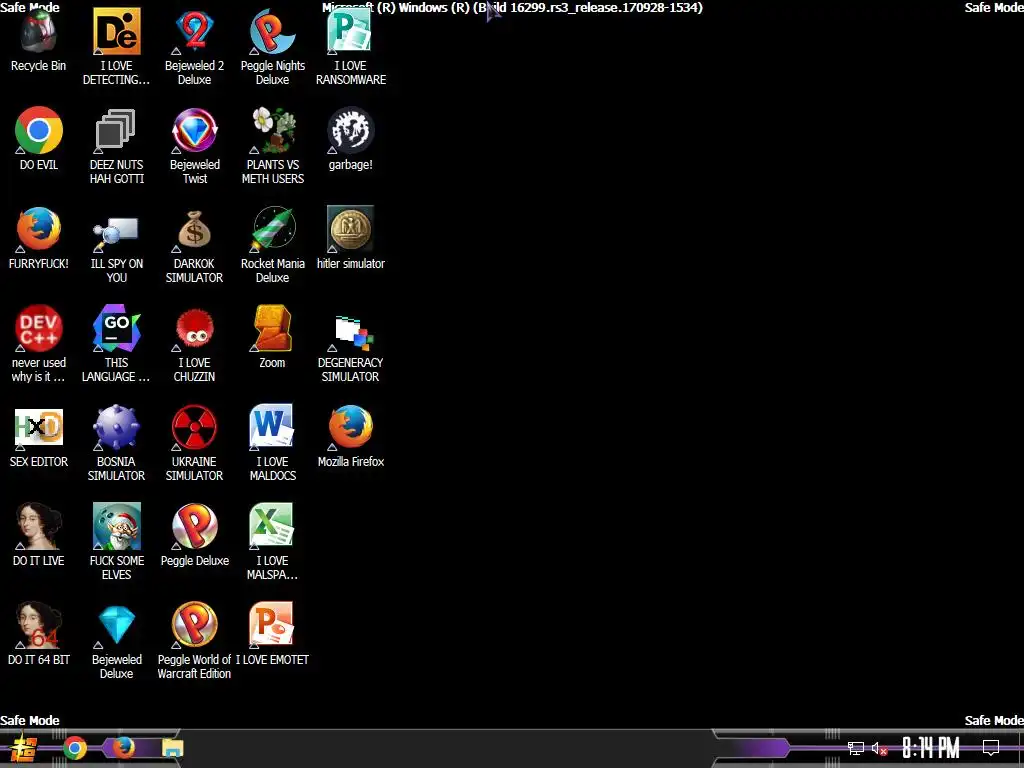
Task: Launch Chrome from the taskbar
Action: tap(75, 748)
